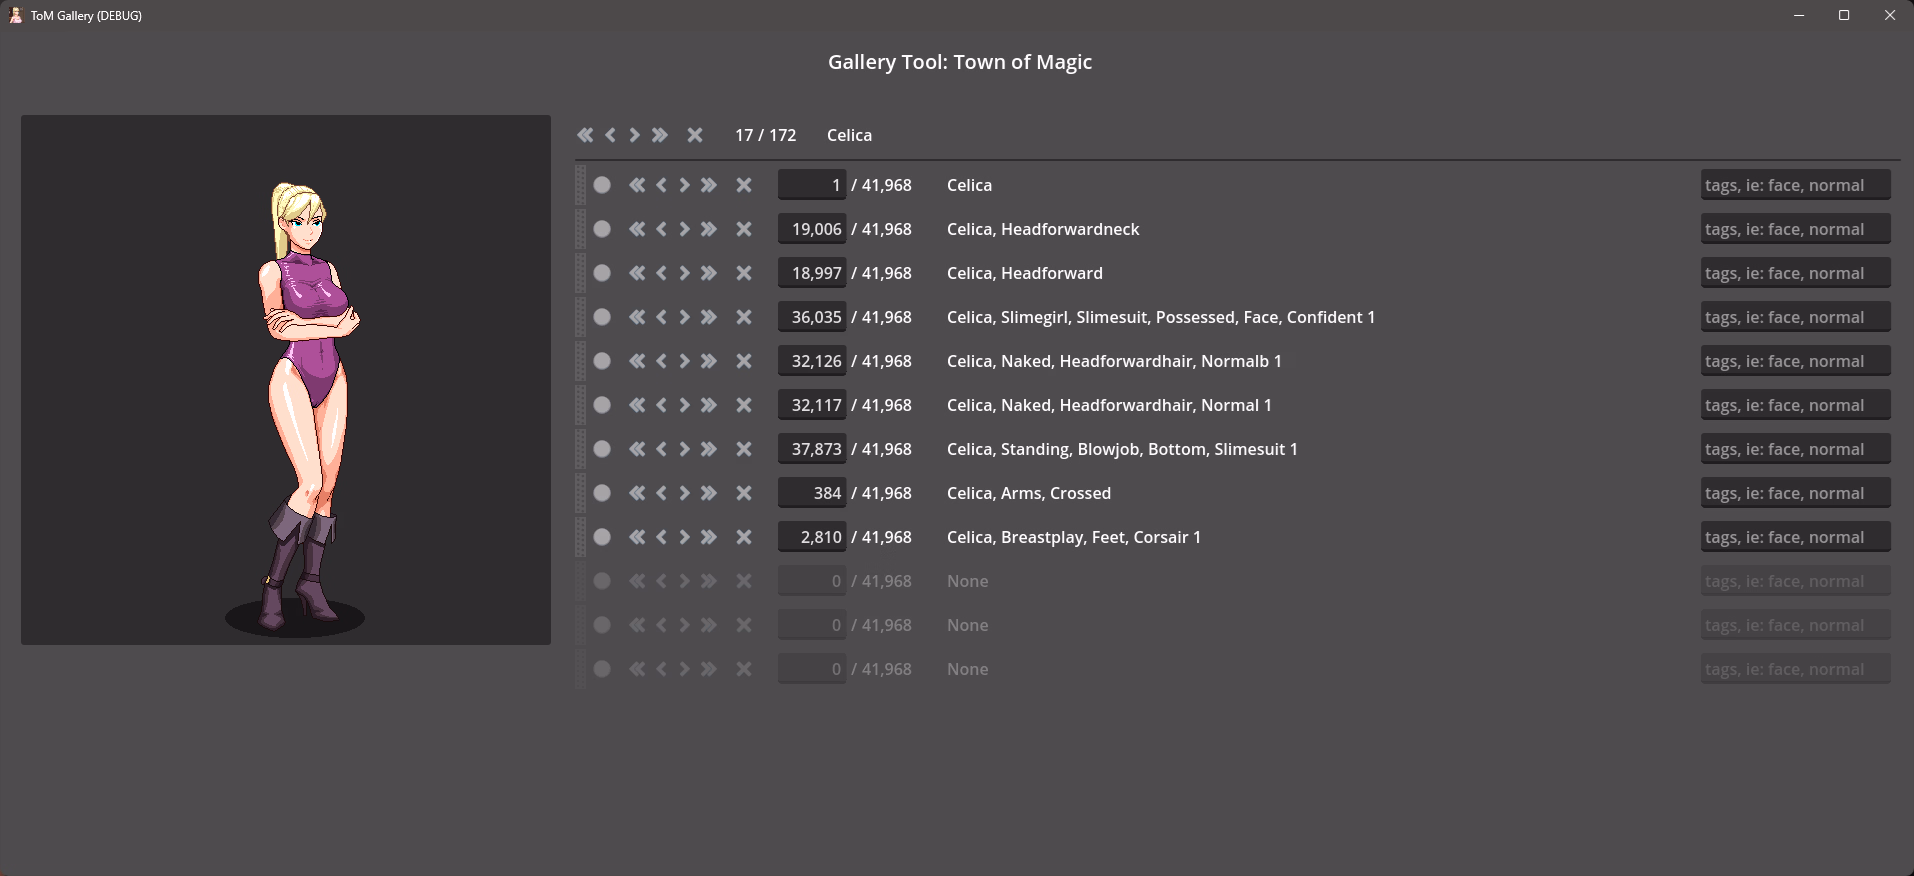The height and width of the screenshot is (876, 1914).
Task: Toggle the dot on Celica, Headforward row
Action: [x=602, y=273]
